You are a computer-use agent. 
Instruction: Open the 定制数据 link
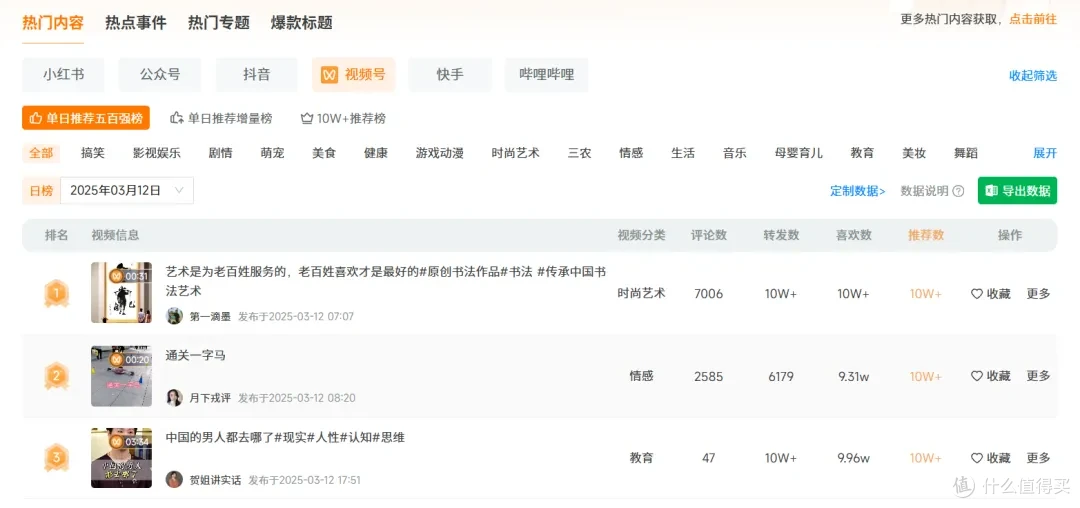858,191
